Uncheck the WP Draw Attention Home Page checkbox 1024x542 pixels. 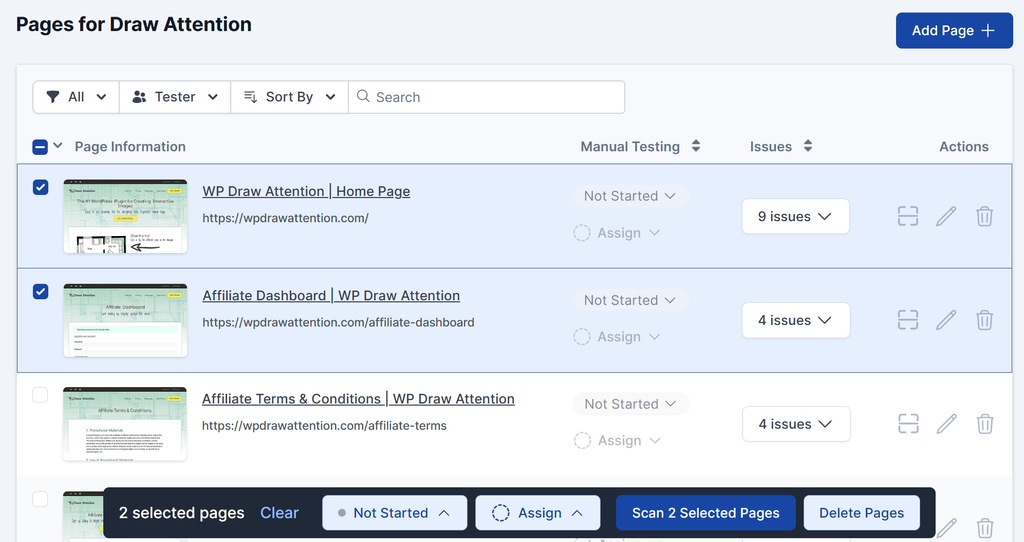click(x=40, y=187)
